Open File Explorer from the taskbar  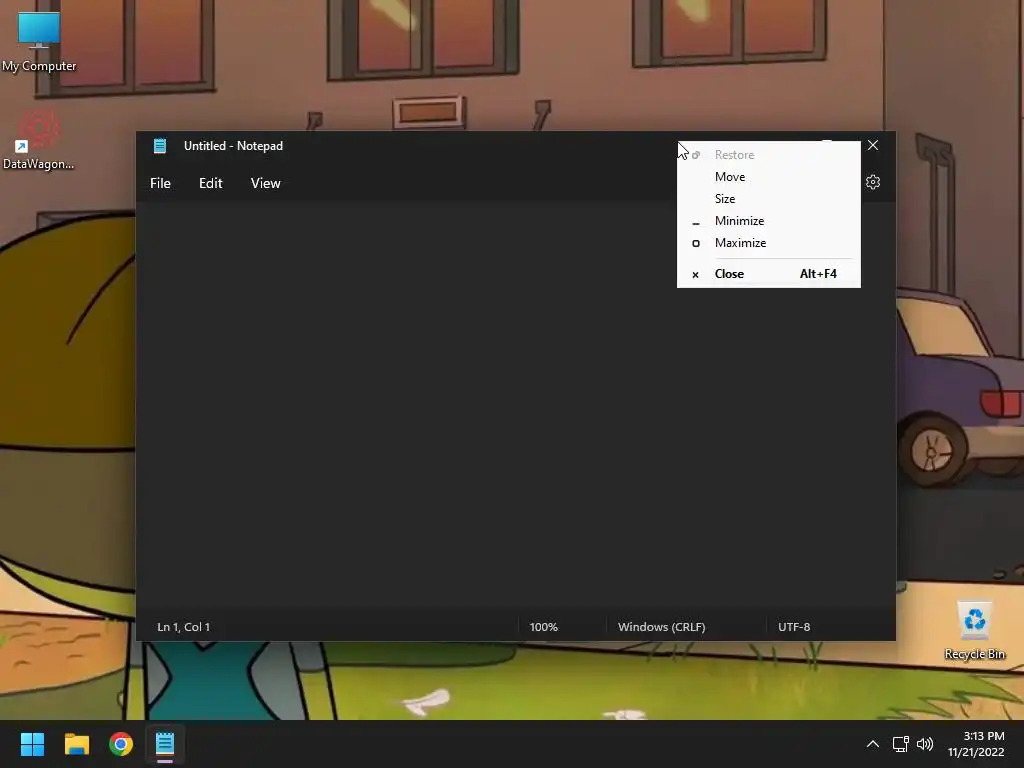click(76, 744)
